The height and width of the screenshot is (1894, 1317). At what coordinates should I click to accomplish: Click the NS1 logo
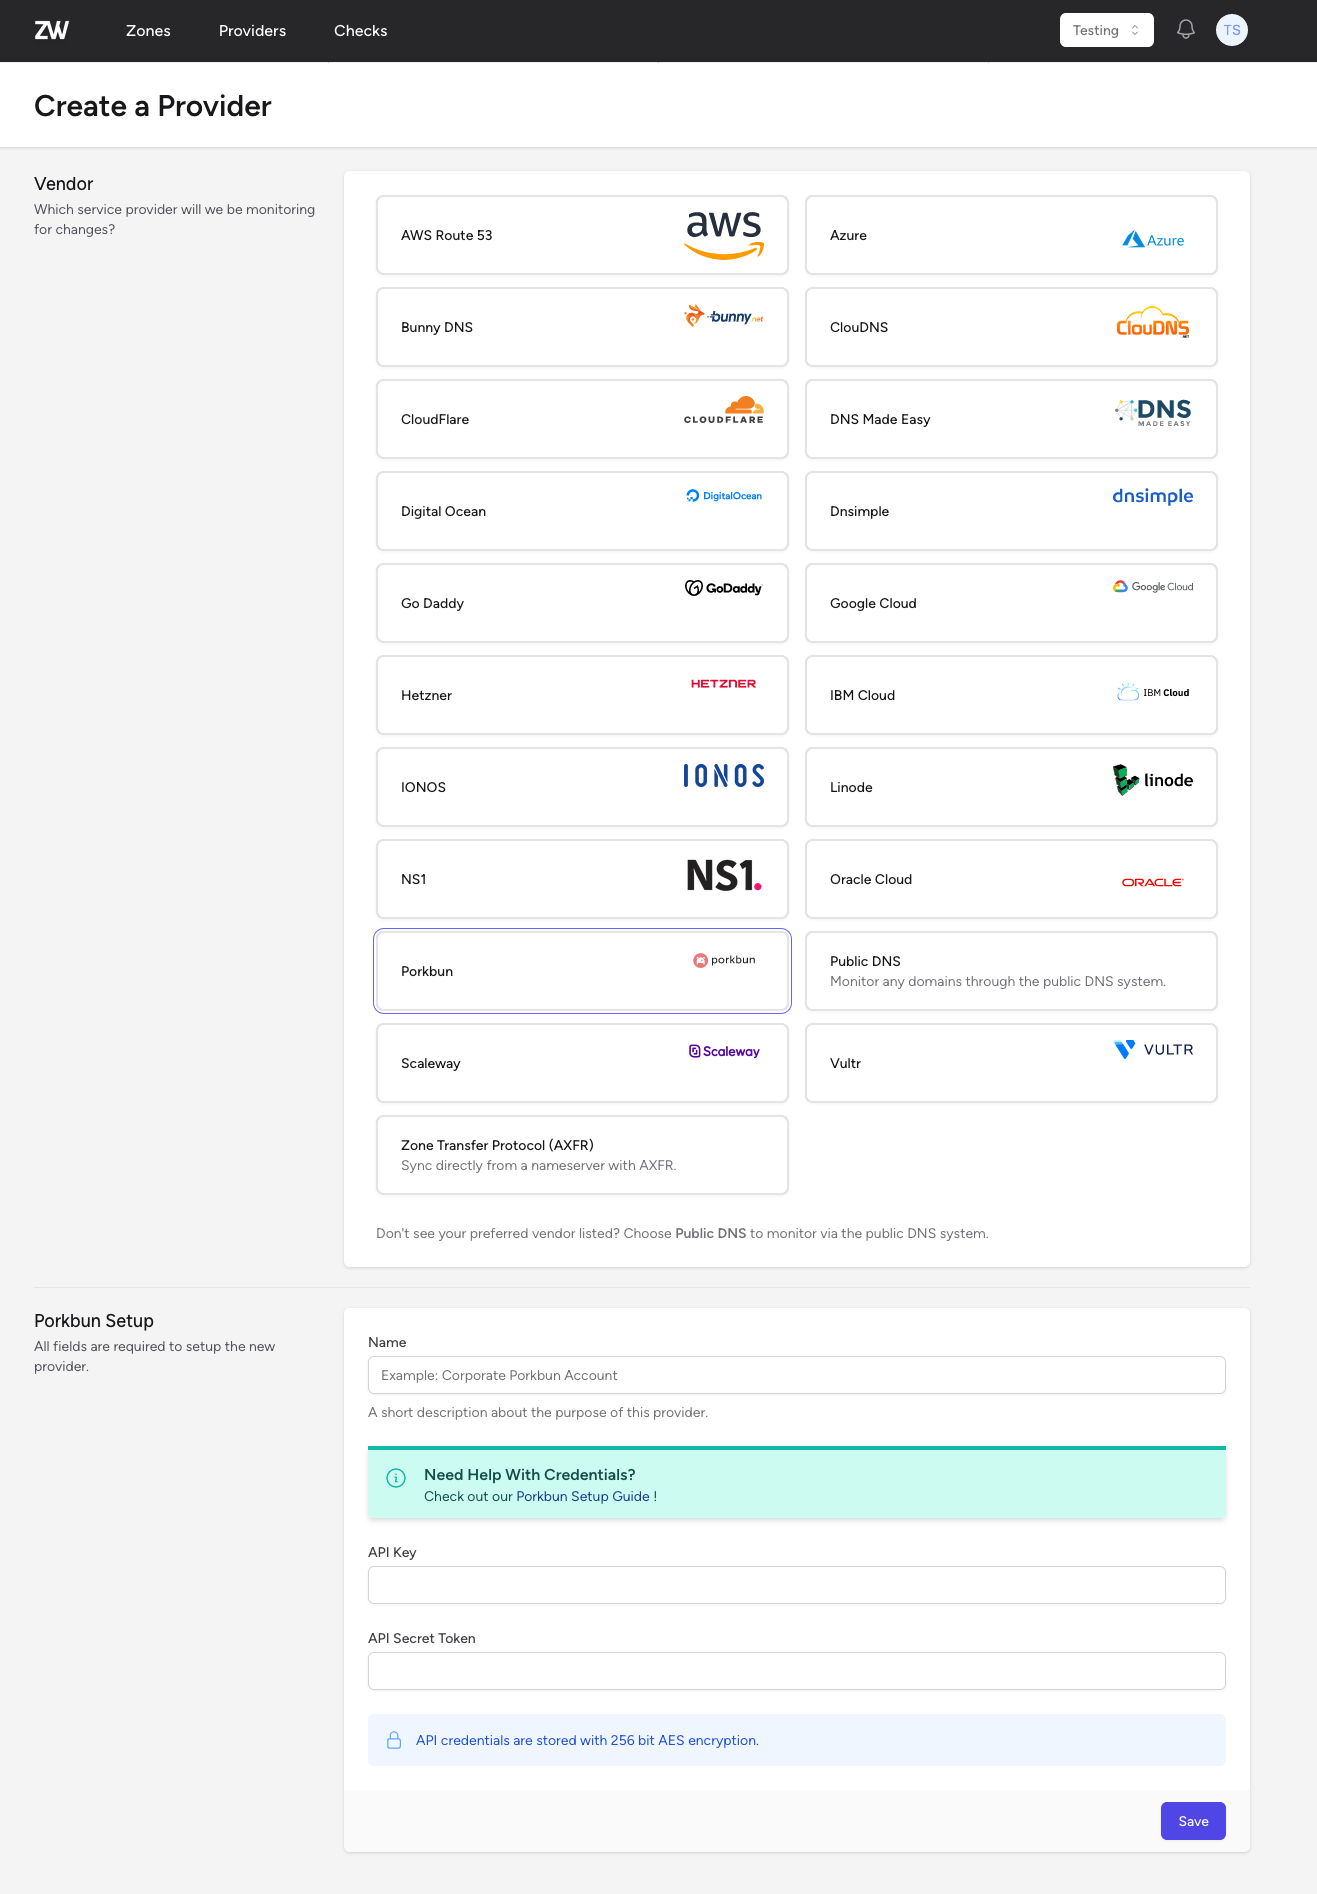723,876
